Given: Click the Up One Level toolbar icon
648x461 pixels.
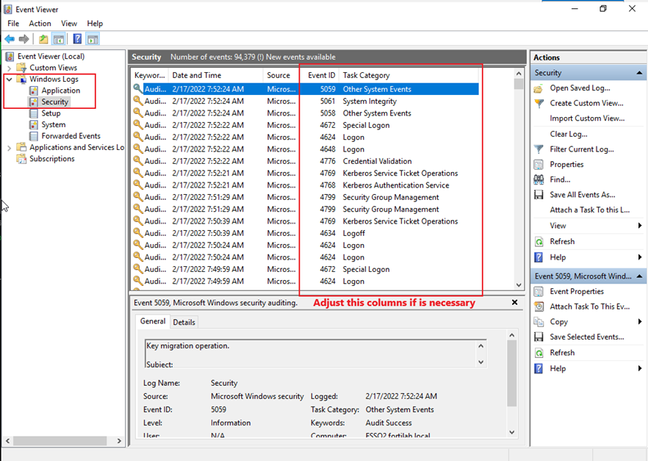Looking at the screenshot, I should coord(45,38).
